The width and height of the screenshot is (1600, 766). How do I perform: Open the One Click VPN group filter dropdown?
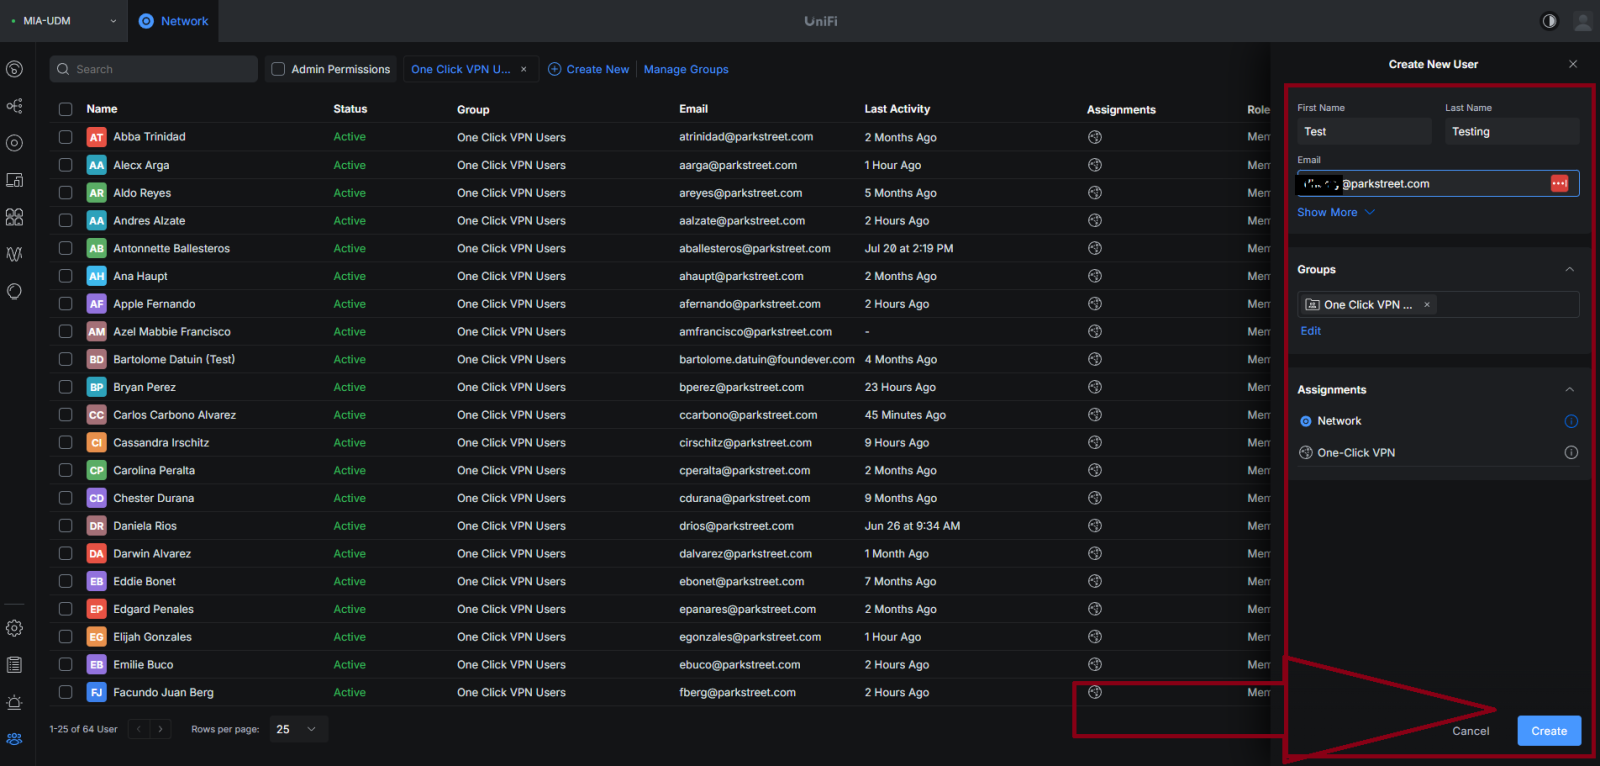(471, 69)
